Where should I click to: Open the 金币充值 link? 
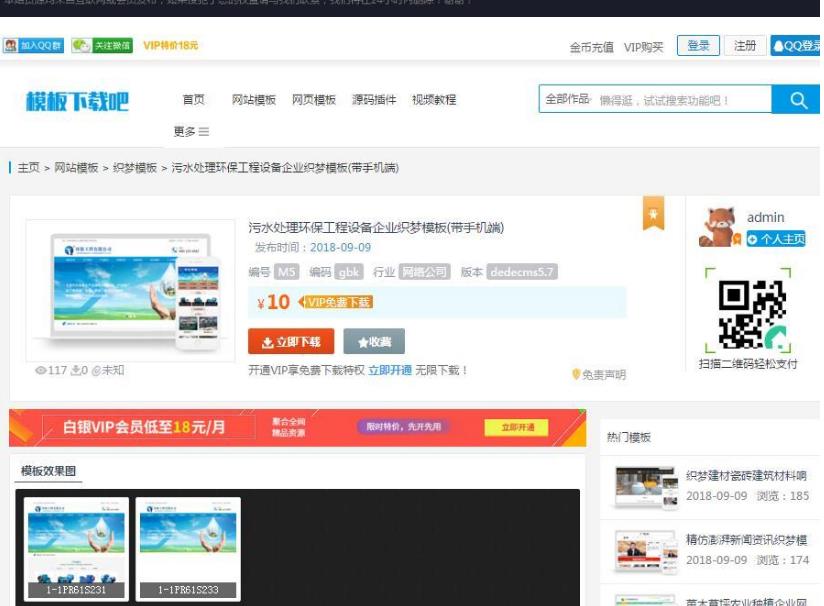[592, 47]
